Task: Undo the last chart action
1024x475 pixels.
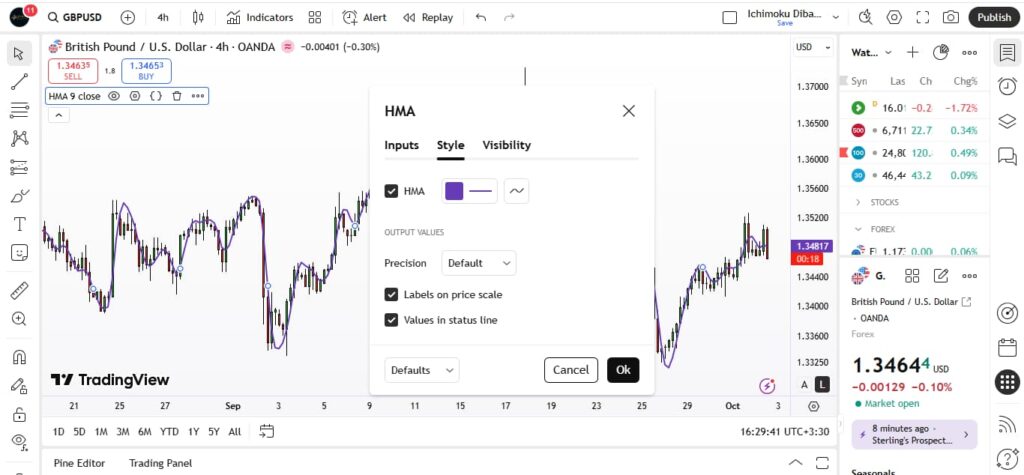Action: point(481,17)
